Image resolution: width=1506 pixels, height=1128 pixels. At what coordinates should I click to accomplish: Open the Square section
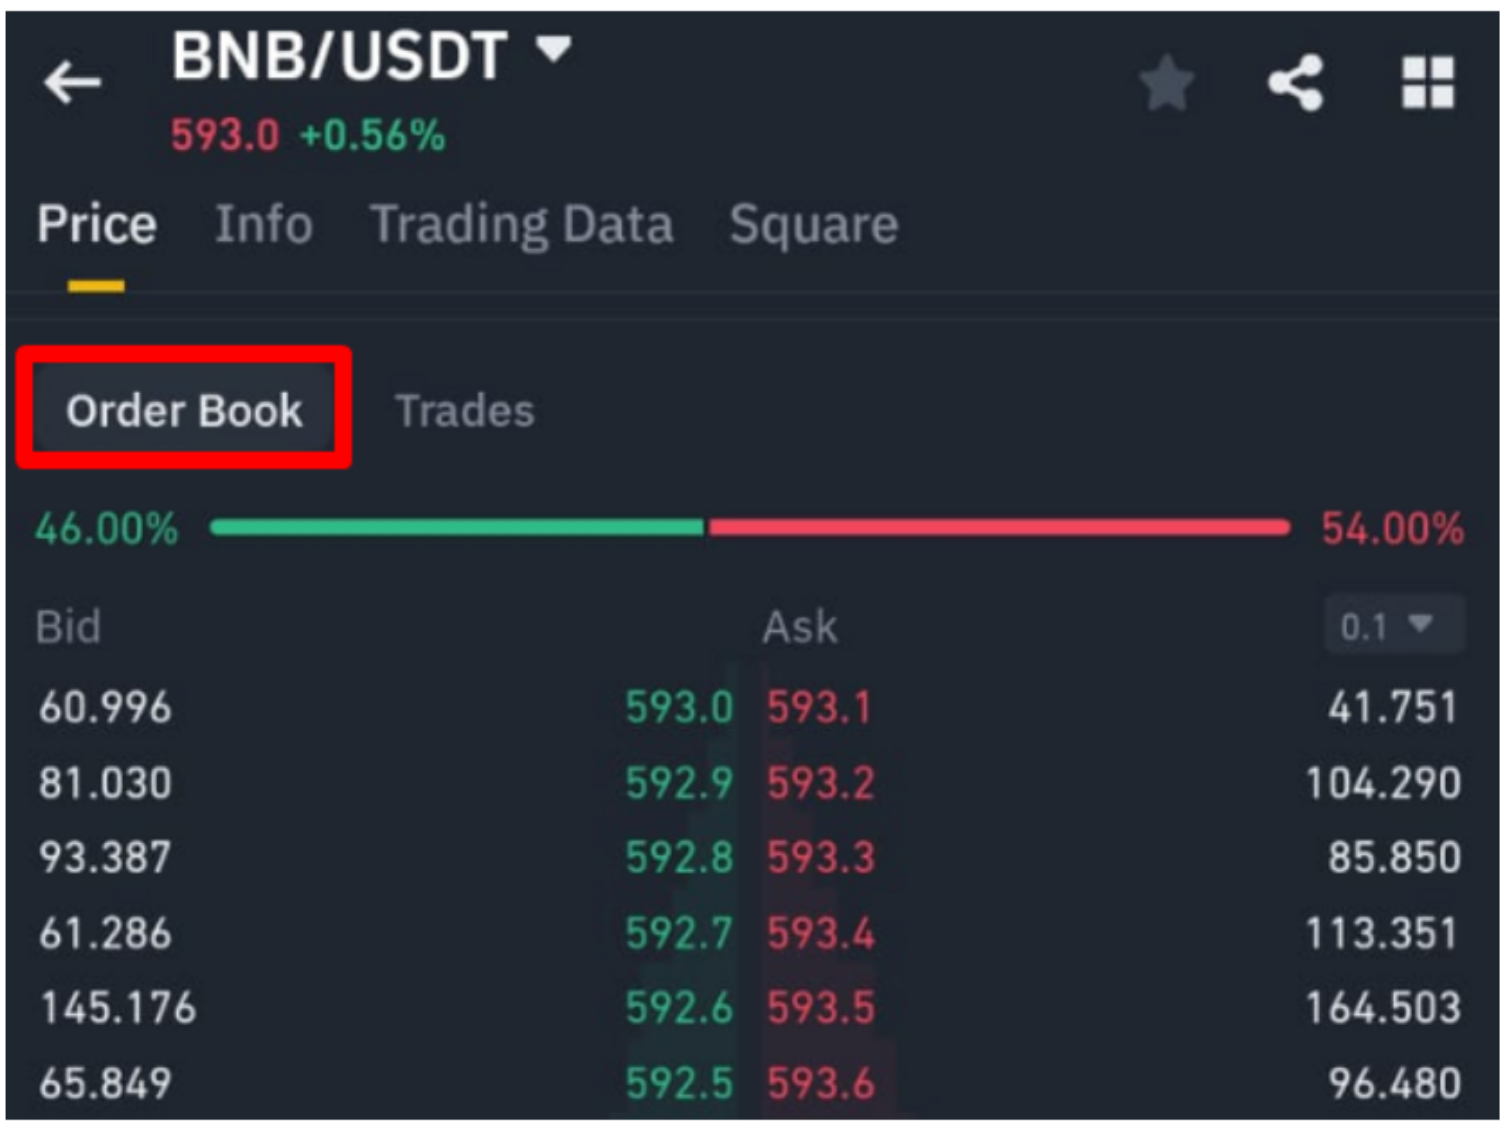813,224
